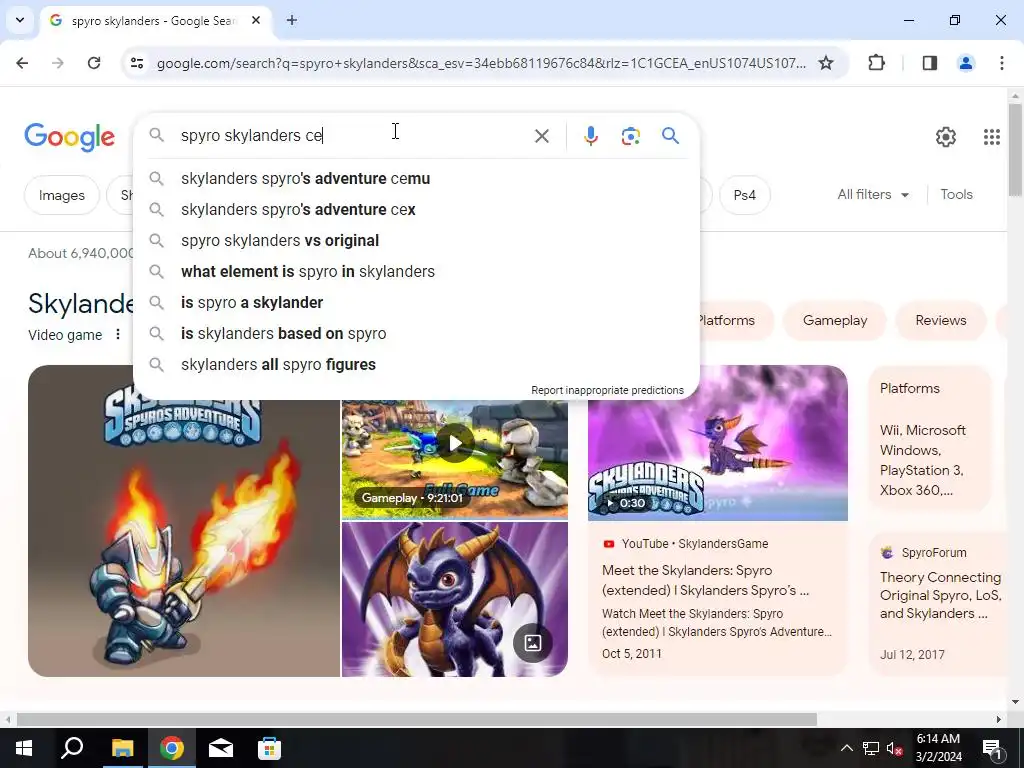Open Google apps grid
This screenshot has height=768, width=1024.
[x=991, y=136]
